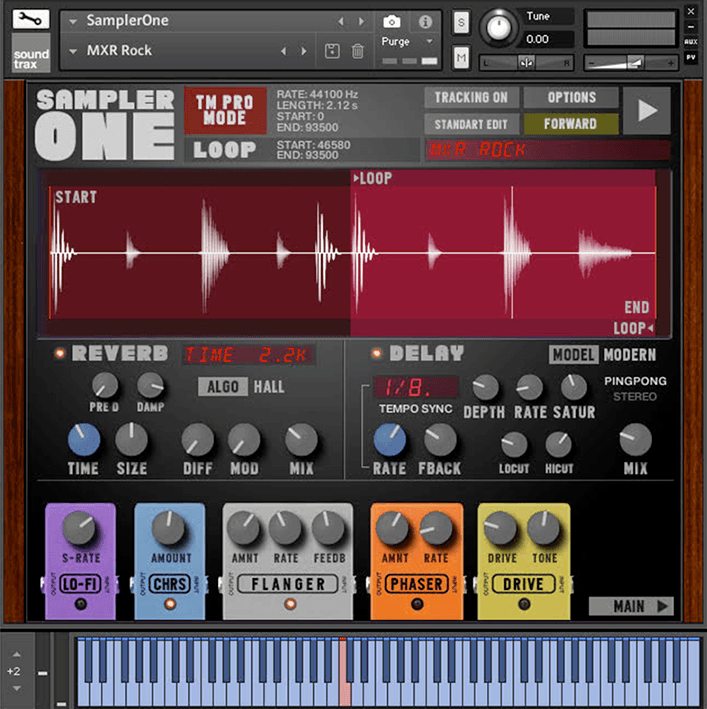Click the camera snapshot icon
The image size is (707, 709).
[391, 21]
